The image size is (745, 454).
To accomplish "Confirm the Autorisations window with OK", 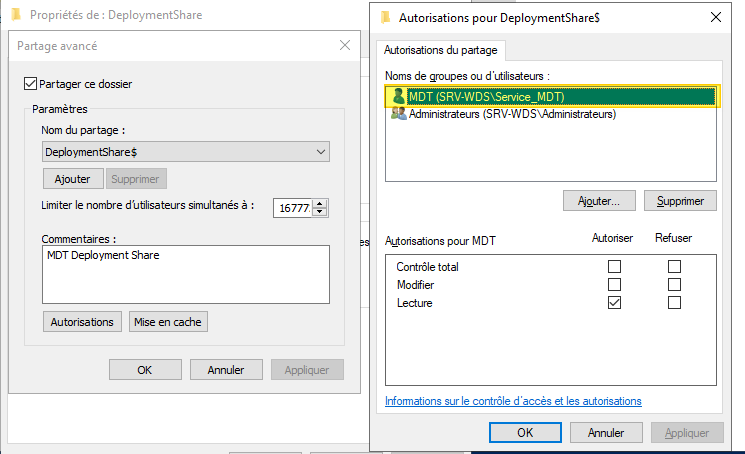I will [525, 433].
